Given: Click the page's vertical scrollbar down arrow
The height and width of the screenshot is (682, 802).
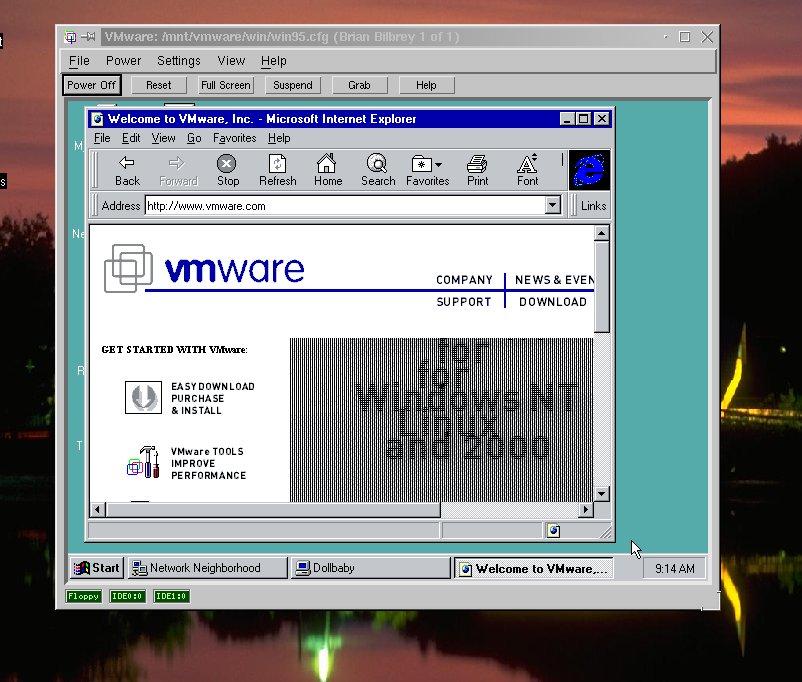Looking at the screenshot, I should click(601, 493).
